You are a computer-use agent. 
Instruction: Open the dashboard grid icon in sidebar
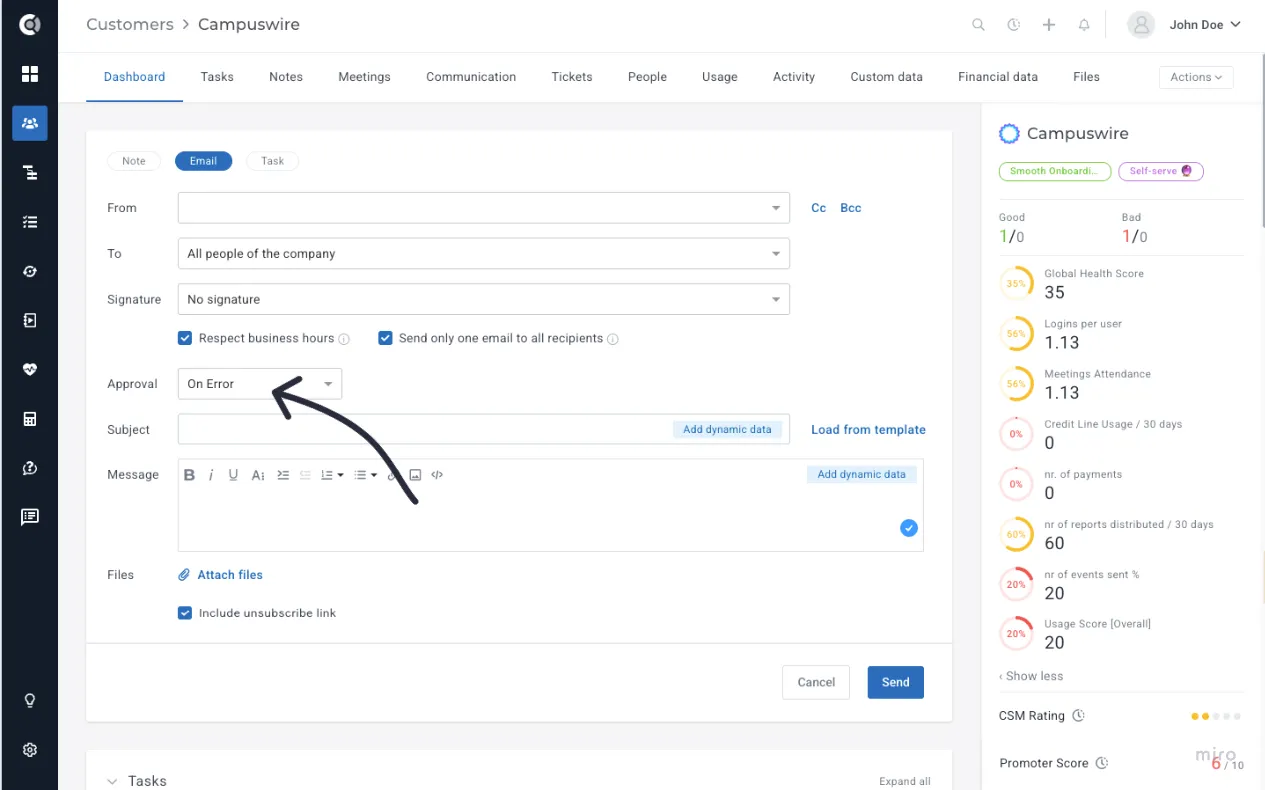point(30,74)
